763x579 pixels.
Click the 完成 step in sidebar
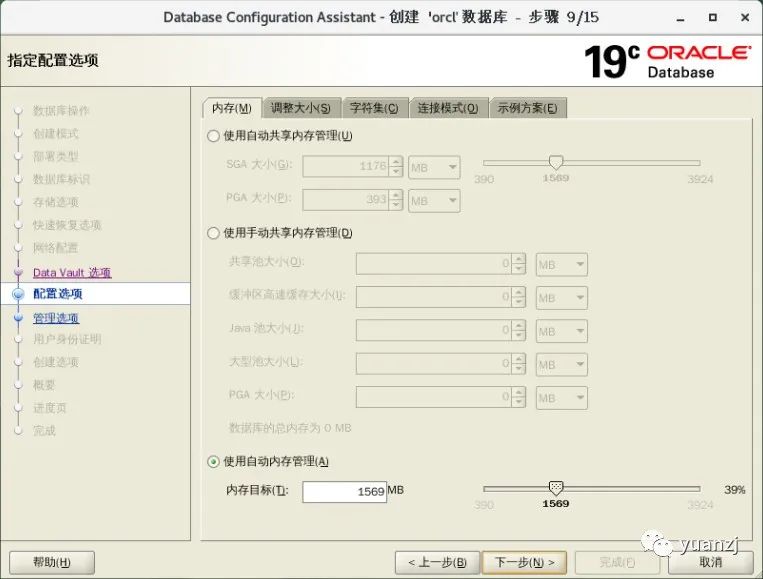click(x=44, y=431)
